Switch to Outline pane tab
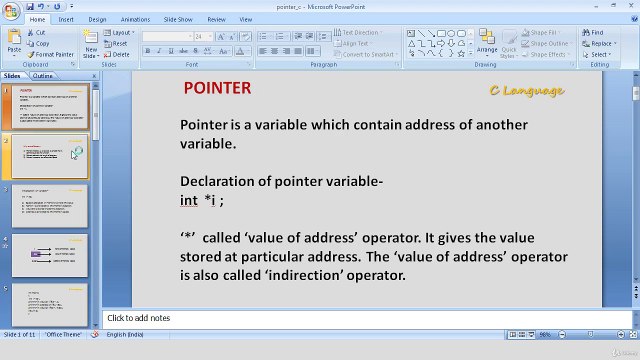640x360 pixels. 42,76
